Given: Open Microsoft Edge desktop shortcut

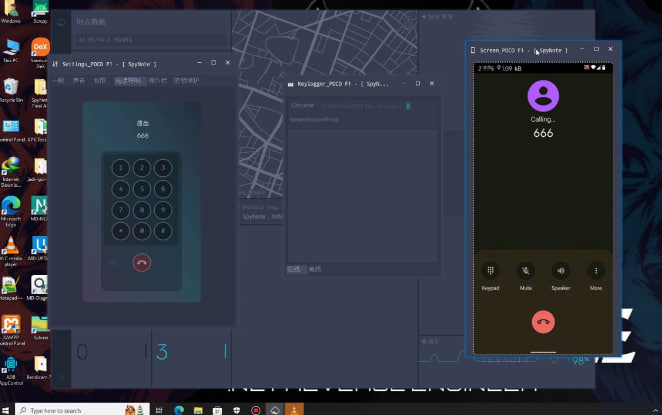Looking at the screenshot, I should point(11,206).
